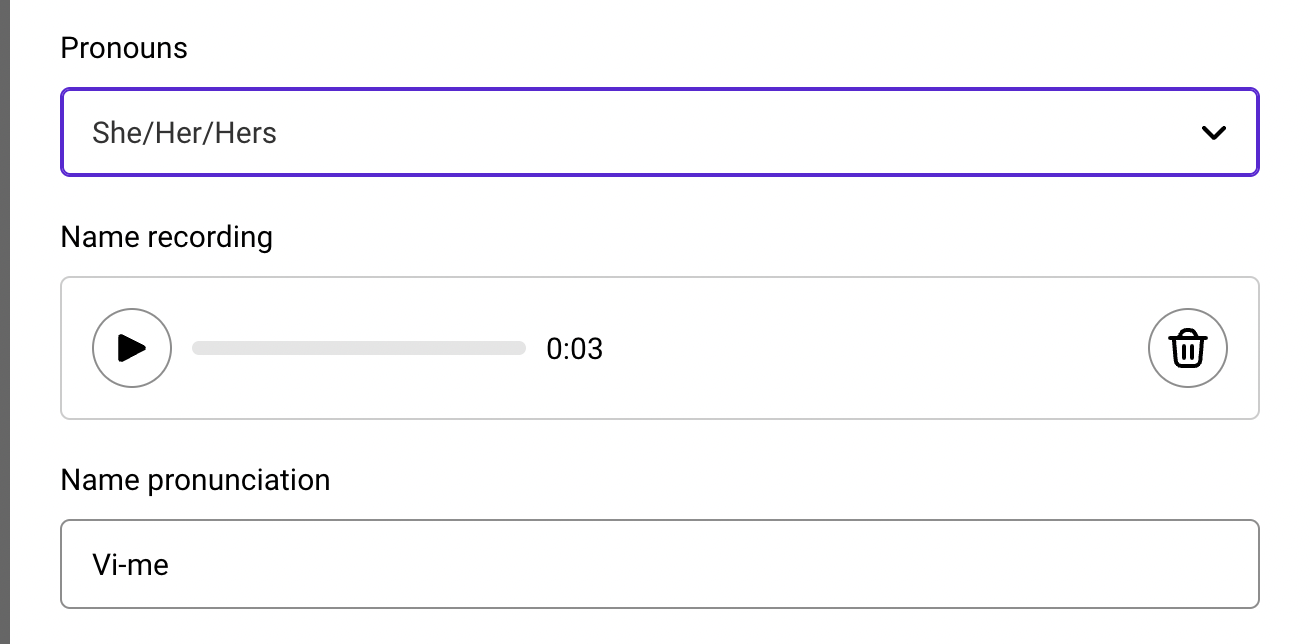Select the She/Her/Hers selected value text
Viewport: 1310px width, 644px height.
tap(184, 133)
